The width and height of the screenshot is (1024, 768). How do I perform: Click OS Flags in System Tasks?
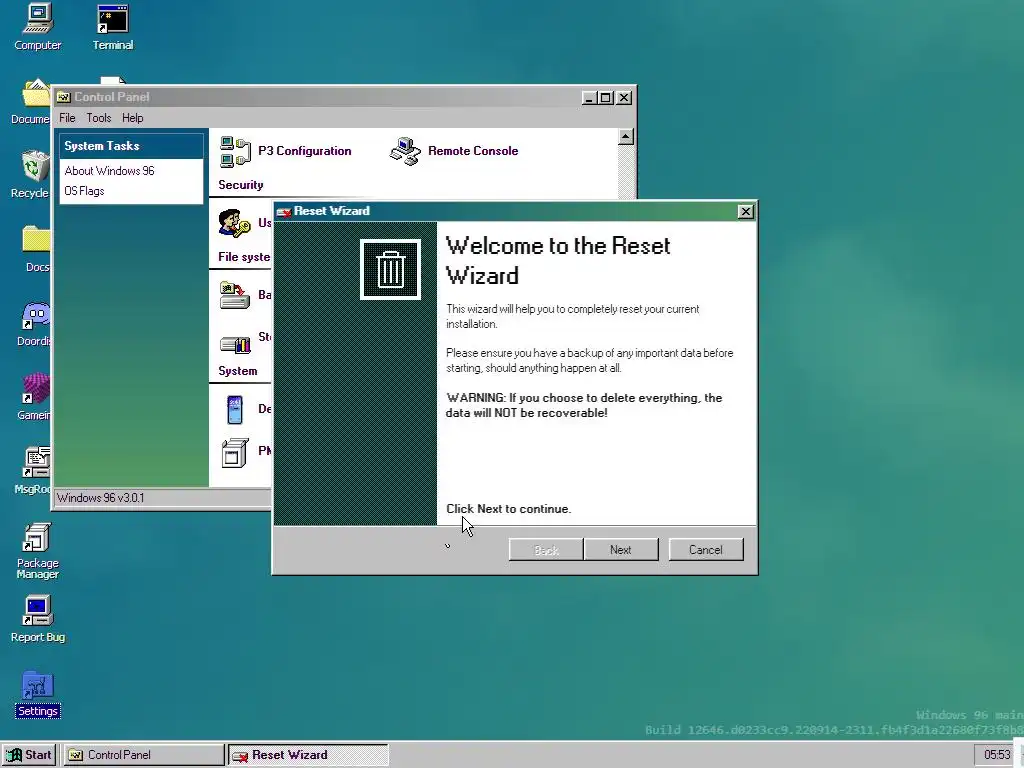click(x=84, y=191)
